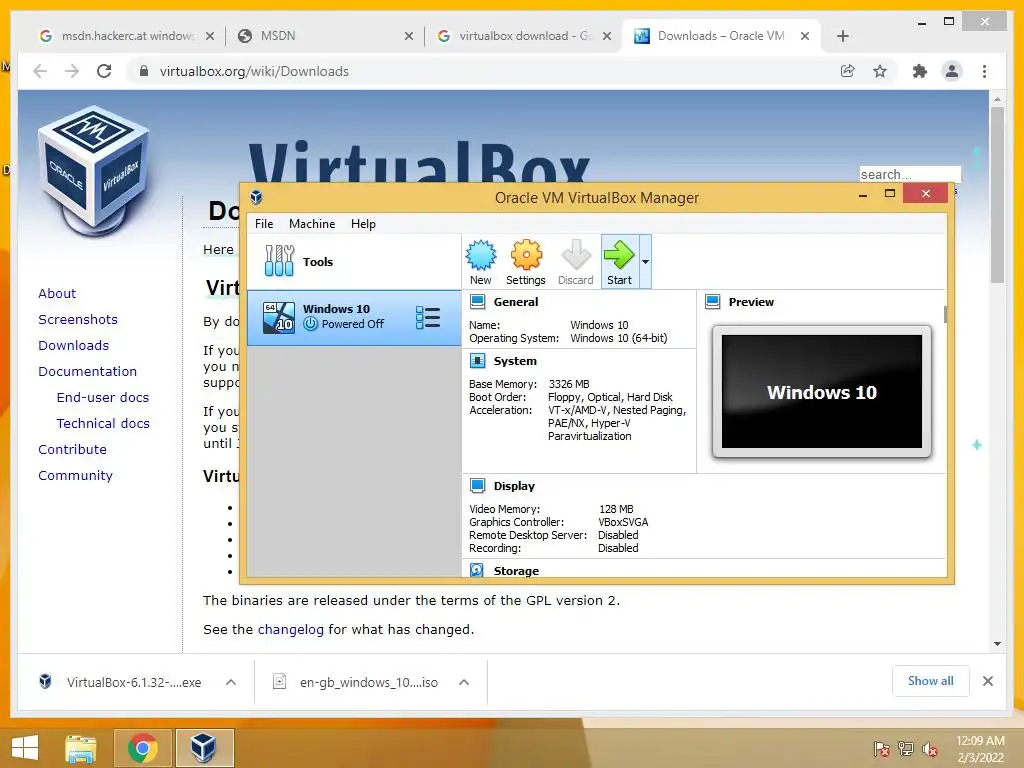Open the Documentation link
1024x768 pixels.
88,372
